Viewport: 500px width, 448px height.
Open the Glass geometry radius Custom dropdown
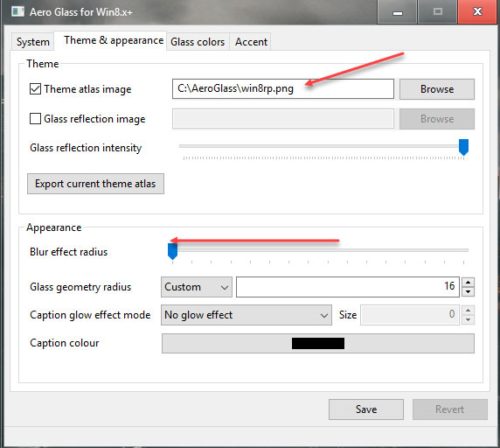click(x=197, y=287)
